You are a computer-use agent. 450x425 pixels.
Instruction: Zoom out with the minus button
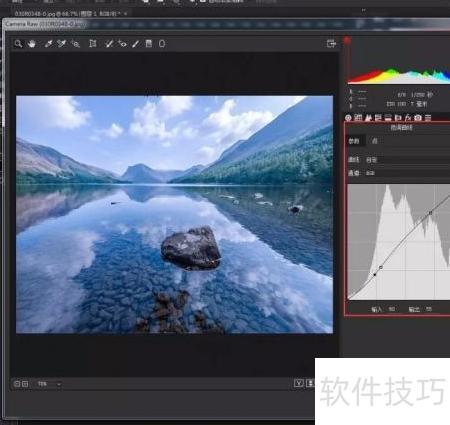[x=17, y=384]
